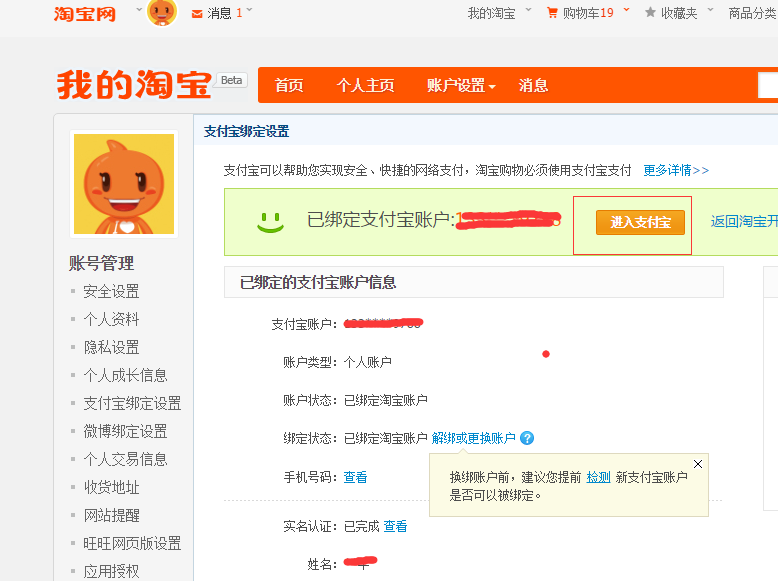Go to the 首页 tab
Image resolution: width=778 pixels, height=581 pixels.
tap(289, 85)
